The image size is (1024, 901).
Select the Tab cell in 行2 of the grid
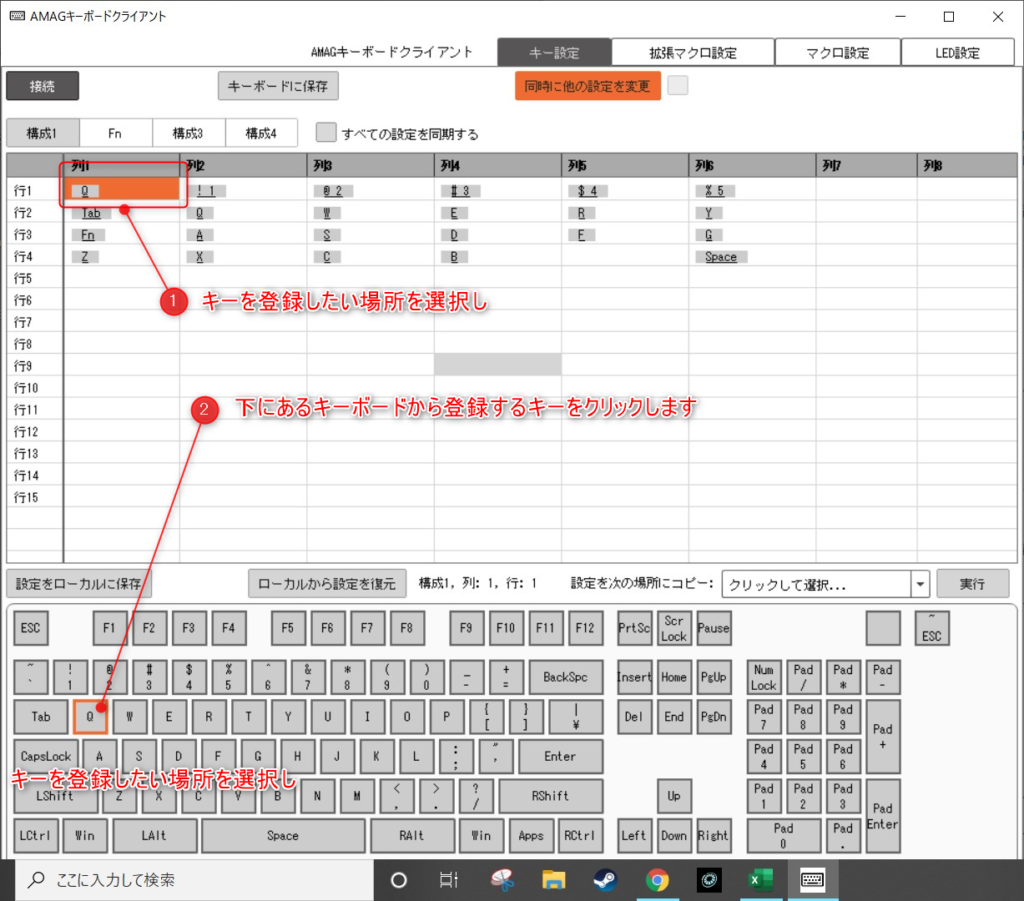(x=92, y=212)
